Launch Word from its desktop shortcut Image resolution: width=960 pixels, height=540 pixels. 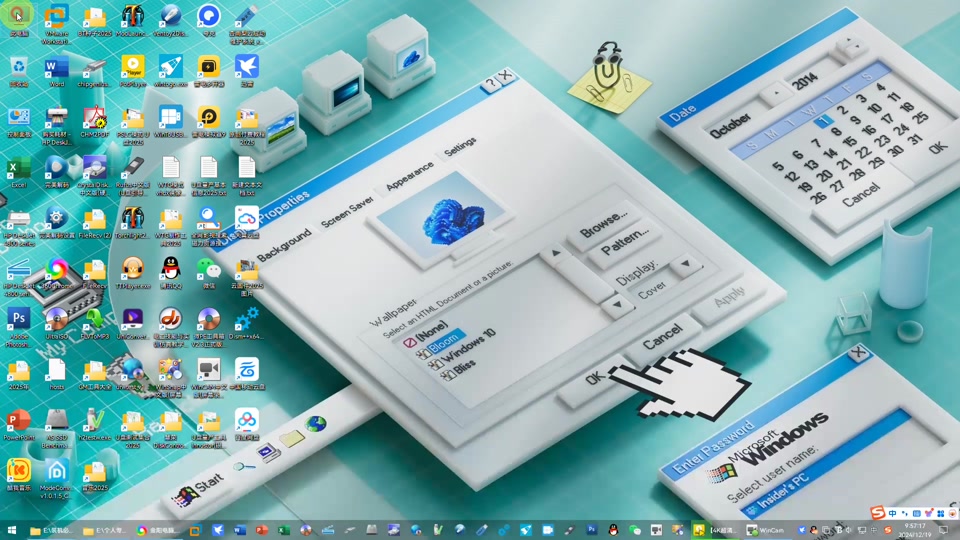(x=56, y=72)
